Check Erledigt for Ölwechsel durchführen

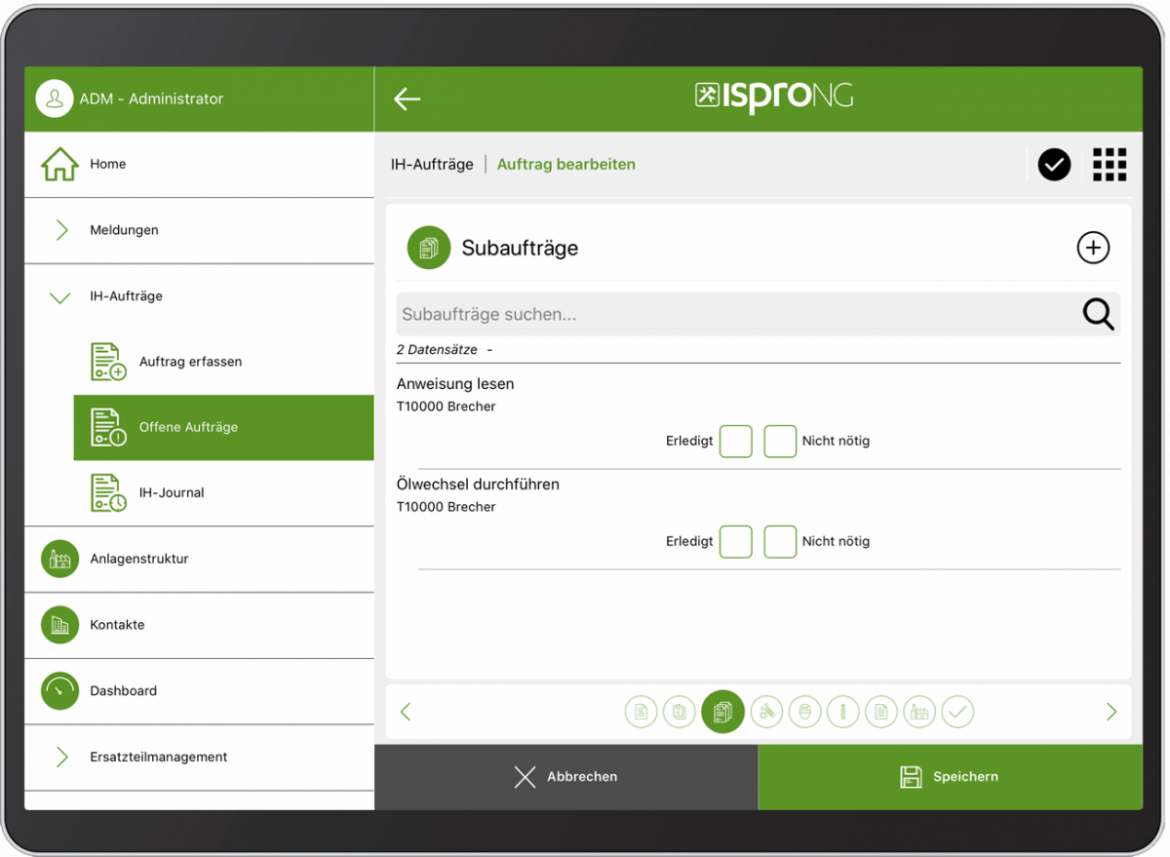(736, 541)
